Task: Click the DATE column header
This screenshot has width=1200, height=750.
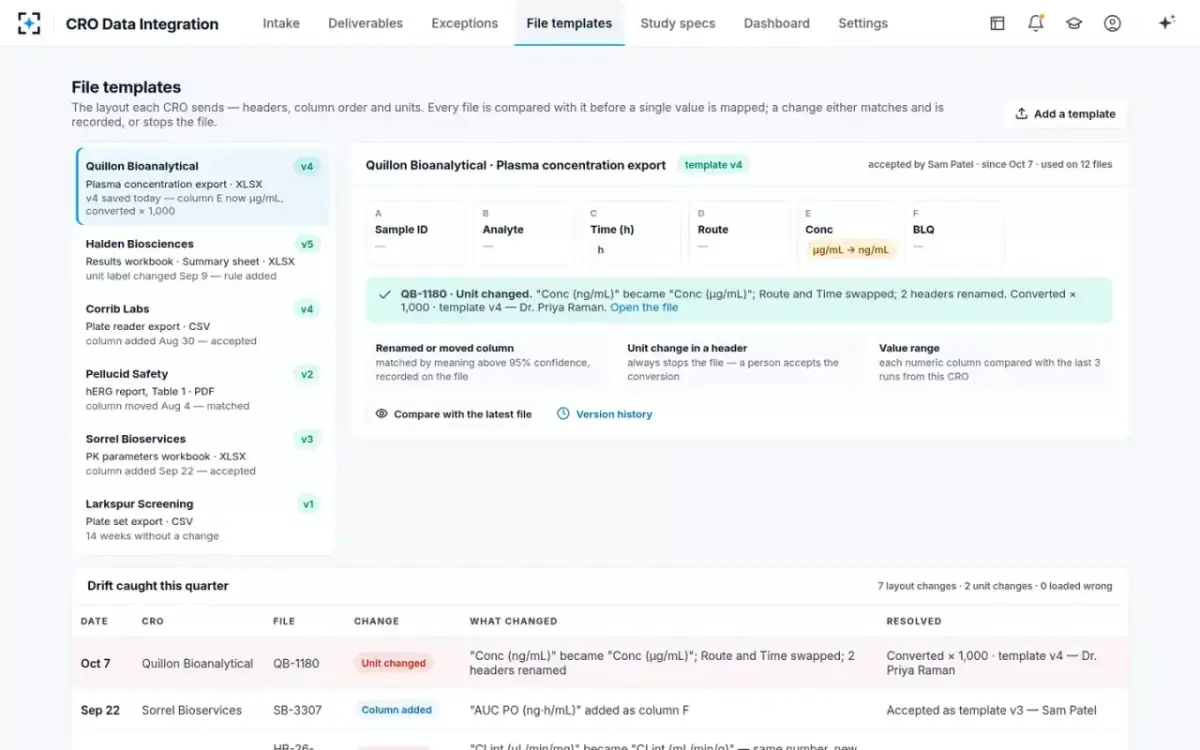Action: 94,621
